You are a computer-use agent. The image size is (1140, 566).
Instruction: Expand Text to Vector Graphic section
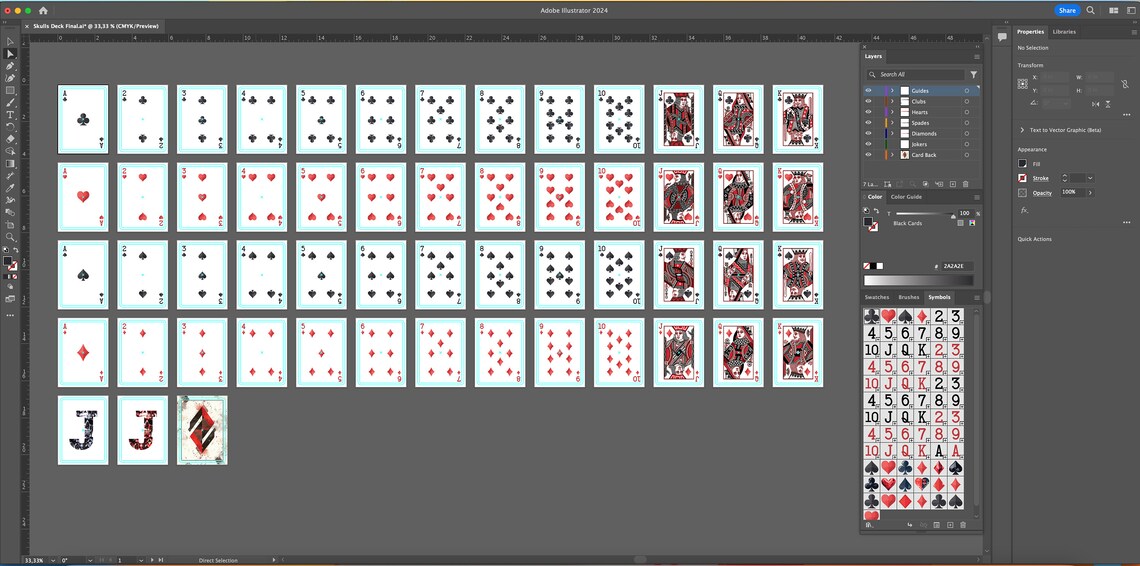(1021, 129)
